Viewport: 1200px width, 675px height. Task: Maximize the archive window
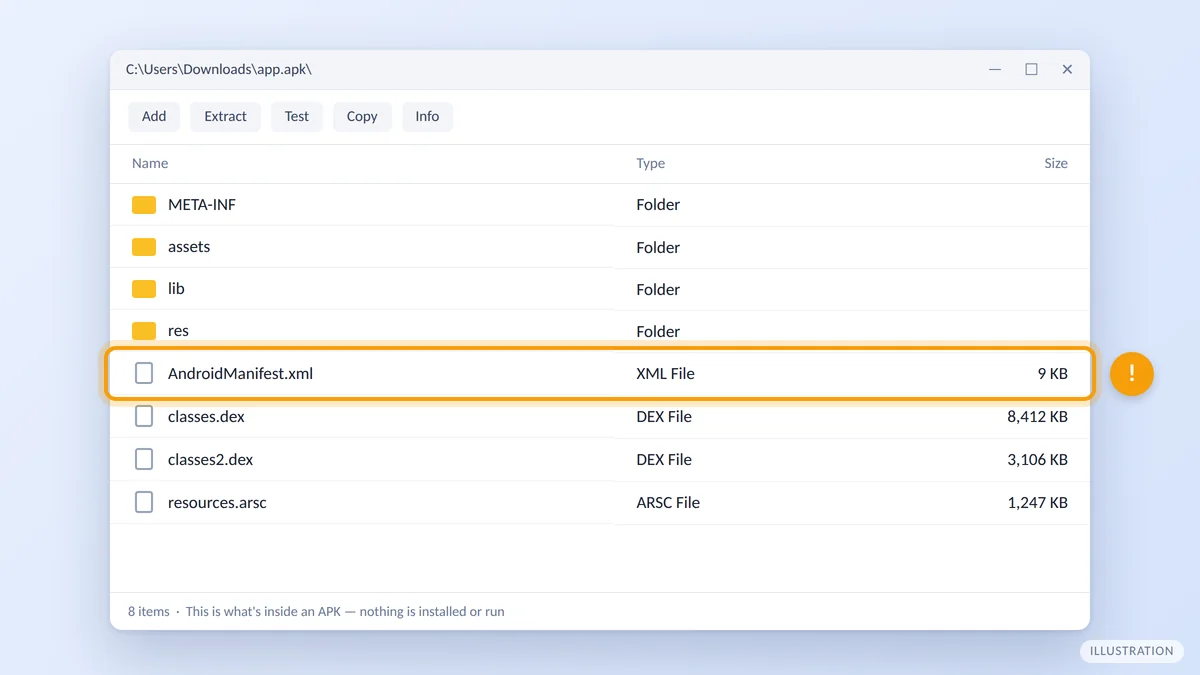pos(1031,69)
